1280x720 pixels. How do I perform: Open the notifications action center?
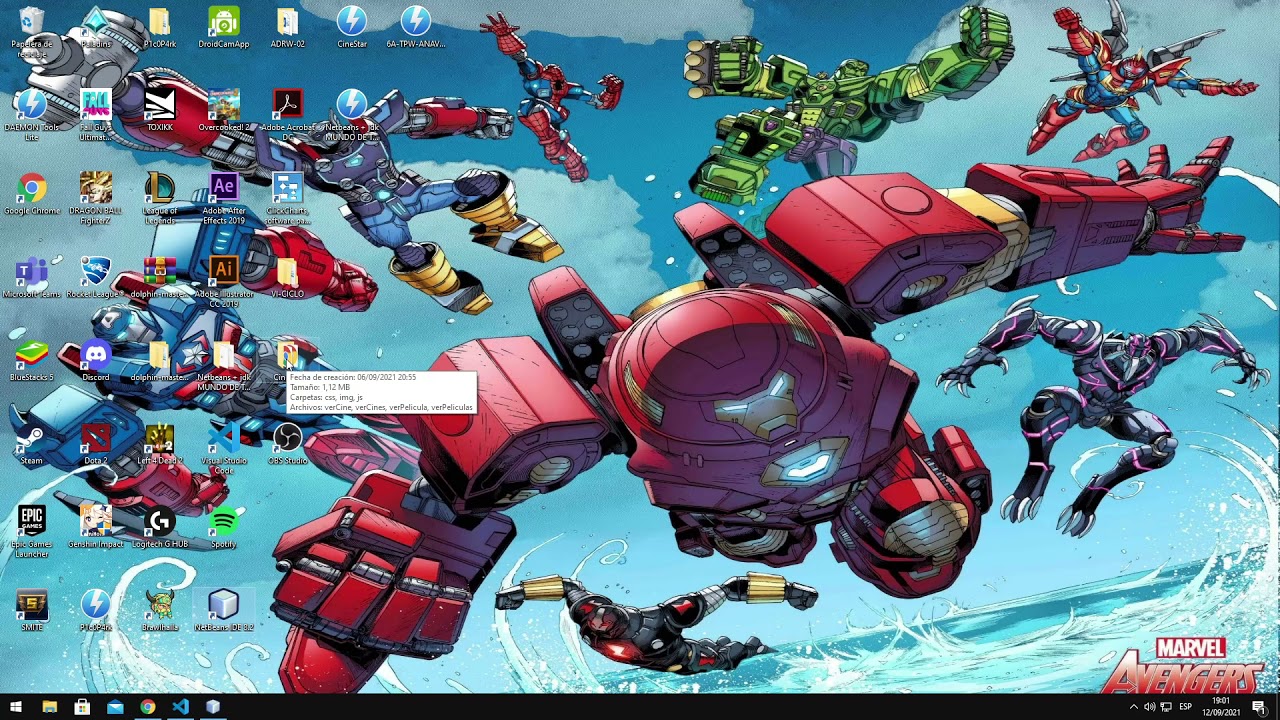1259,707
